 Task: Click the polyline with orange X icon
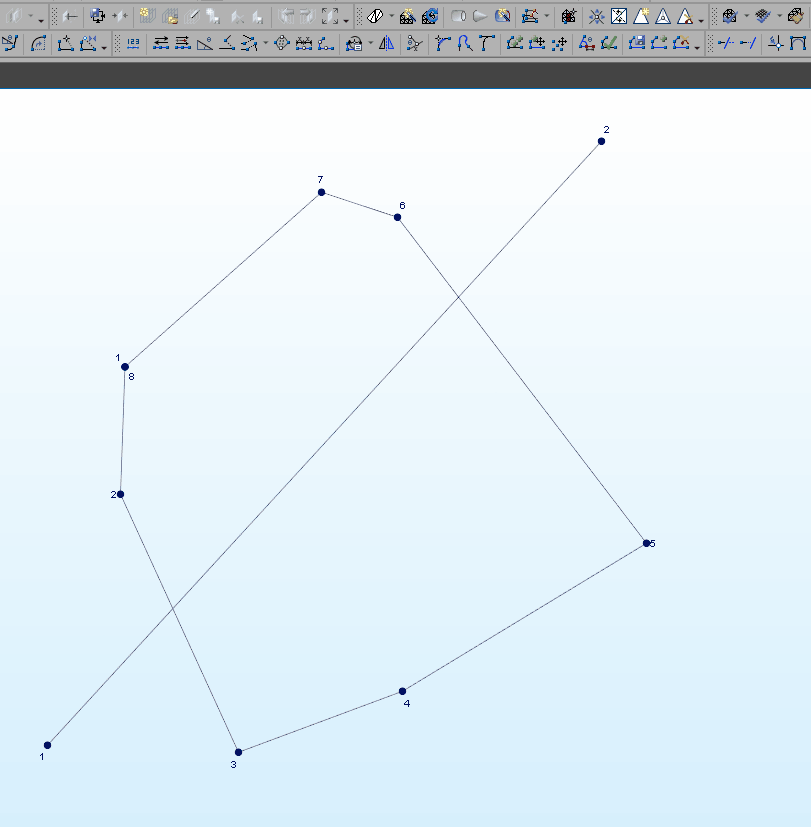(x=681, y=43)
